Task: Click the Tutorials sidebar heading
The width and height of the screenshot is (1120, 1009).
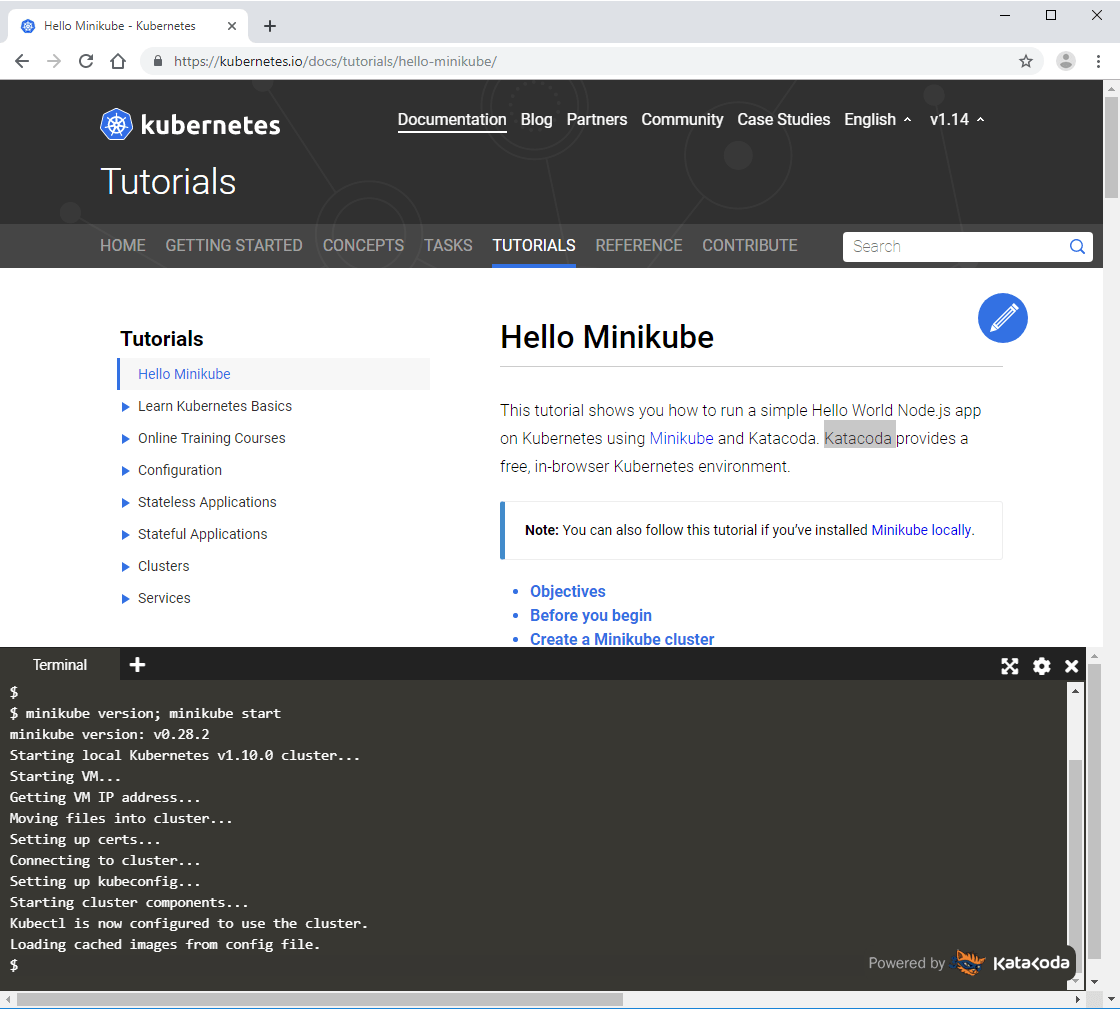Action: click(161, 338)
